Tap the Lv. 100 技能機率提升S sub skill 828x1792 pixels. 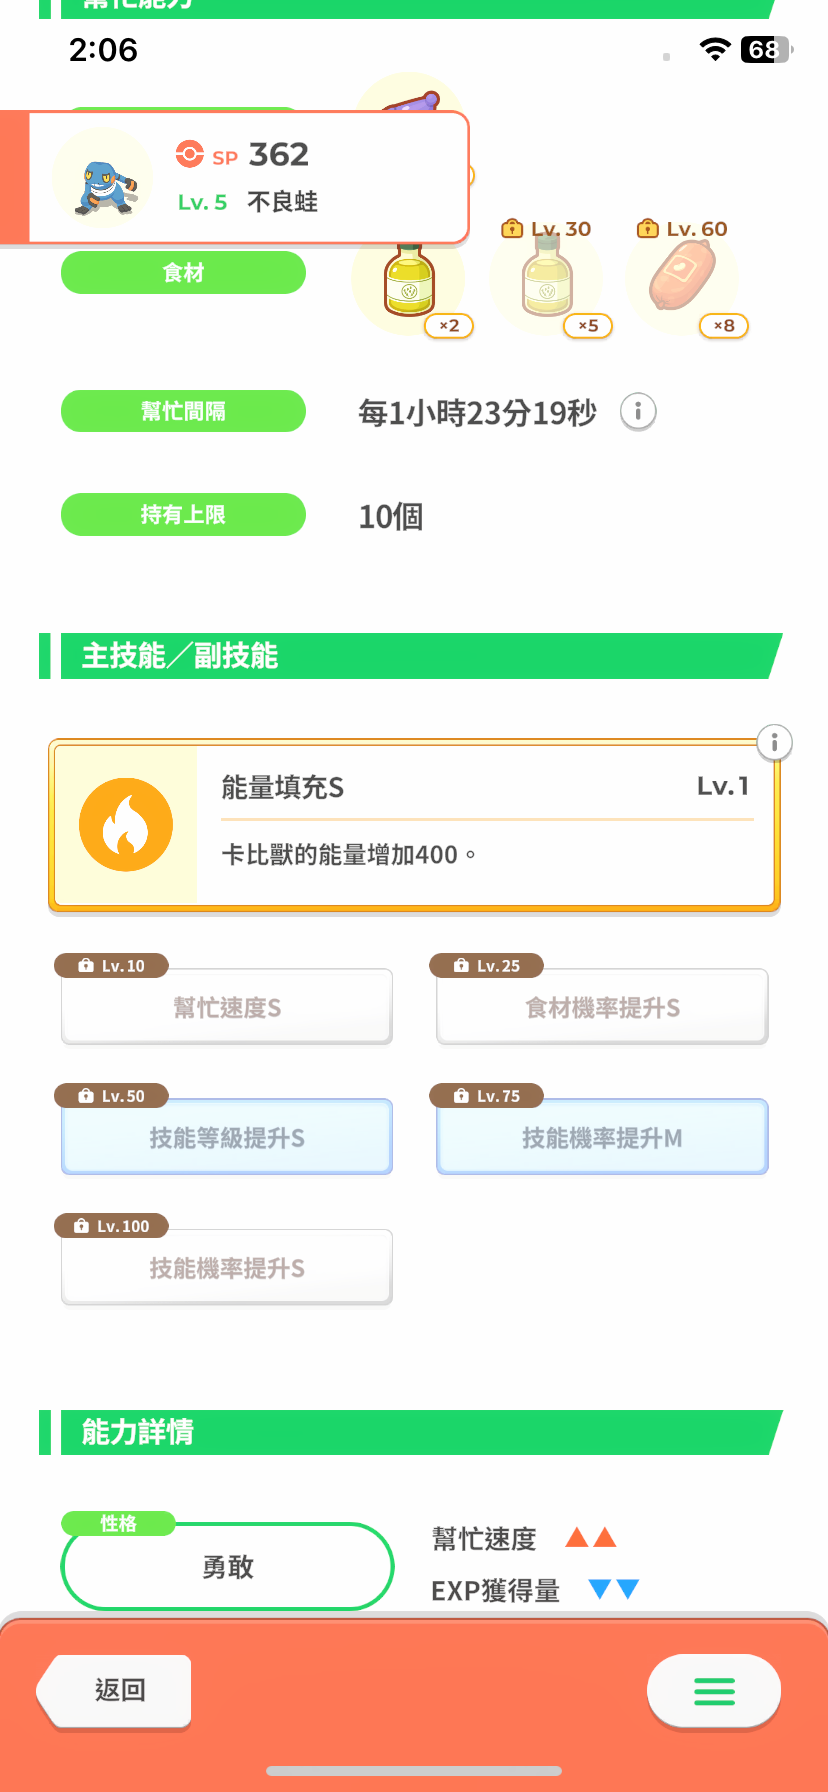(227, 1267)
